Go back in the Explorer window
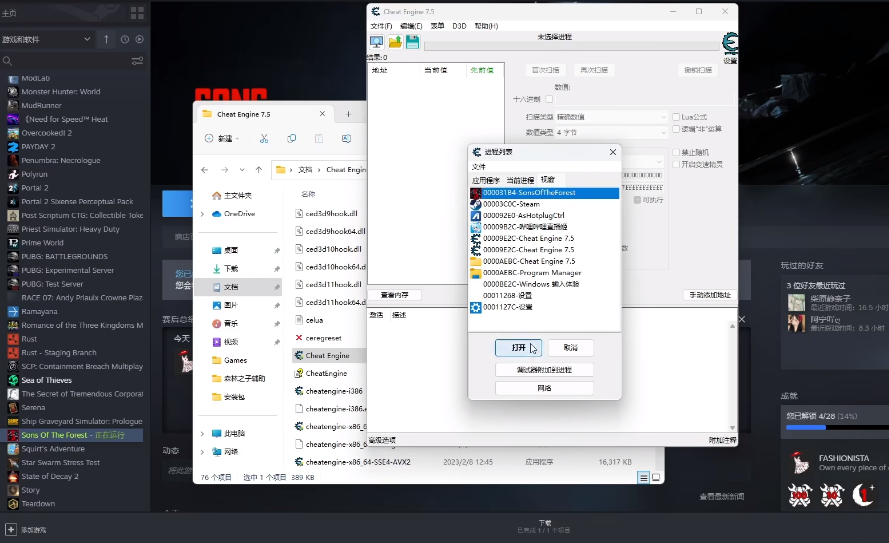The width and height of the screenshot is (889, 543). [x=205, y=169]
